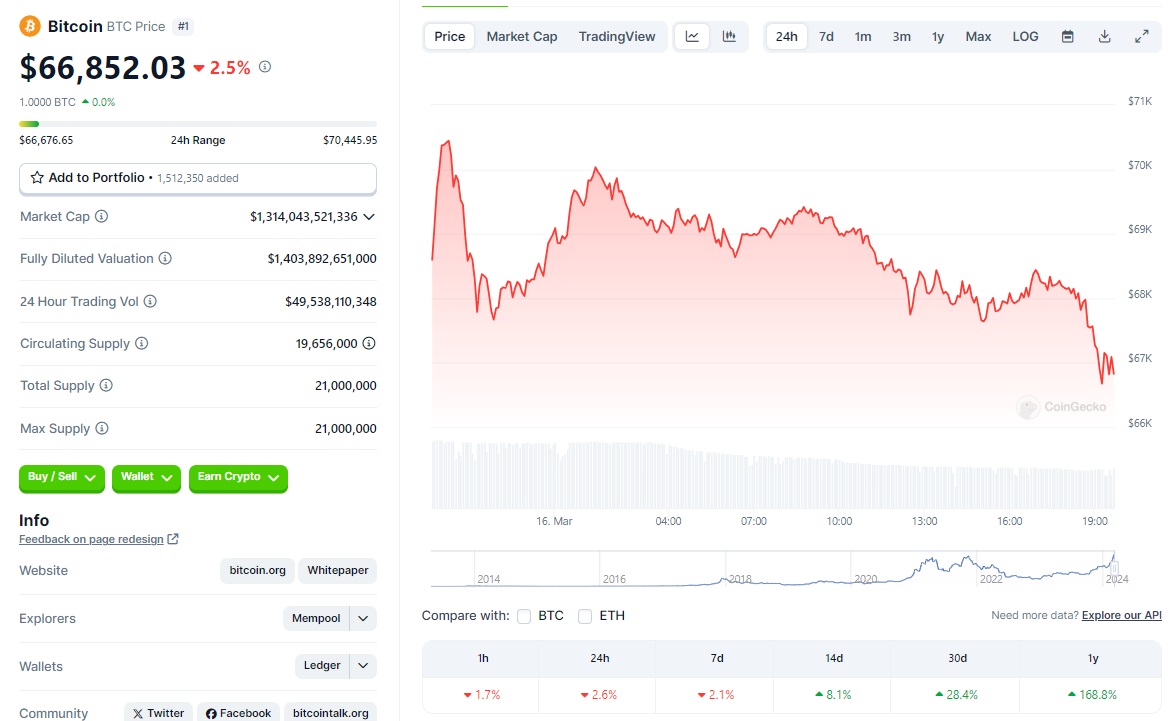
Task: Open the Wallet dropdown
Action: (146, 477)
